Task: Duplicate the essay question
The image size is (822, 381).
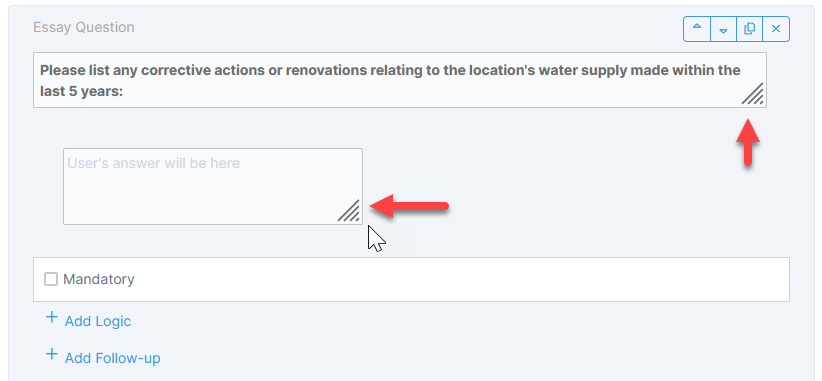Action: [x=750, y=29]
